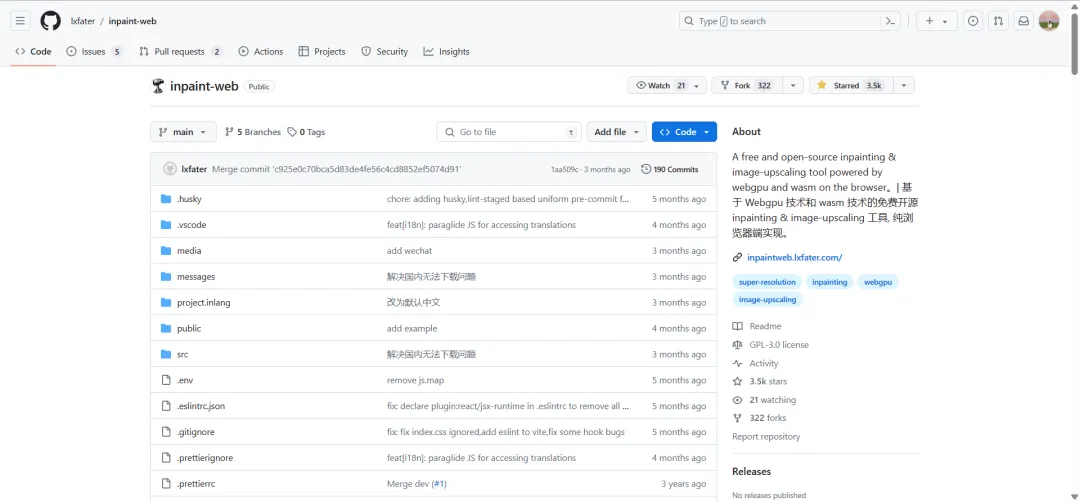Image resolution: width=1080 pixels, height=502 pixels.
Task: Open the green Code dropdown button
Action: click(684, 132)
